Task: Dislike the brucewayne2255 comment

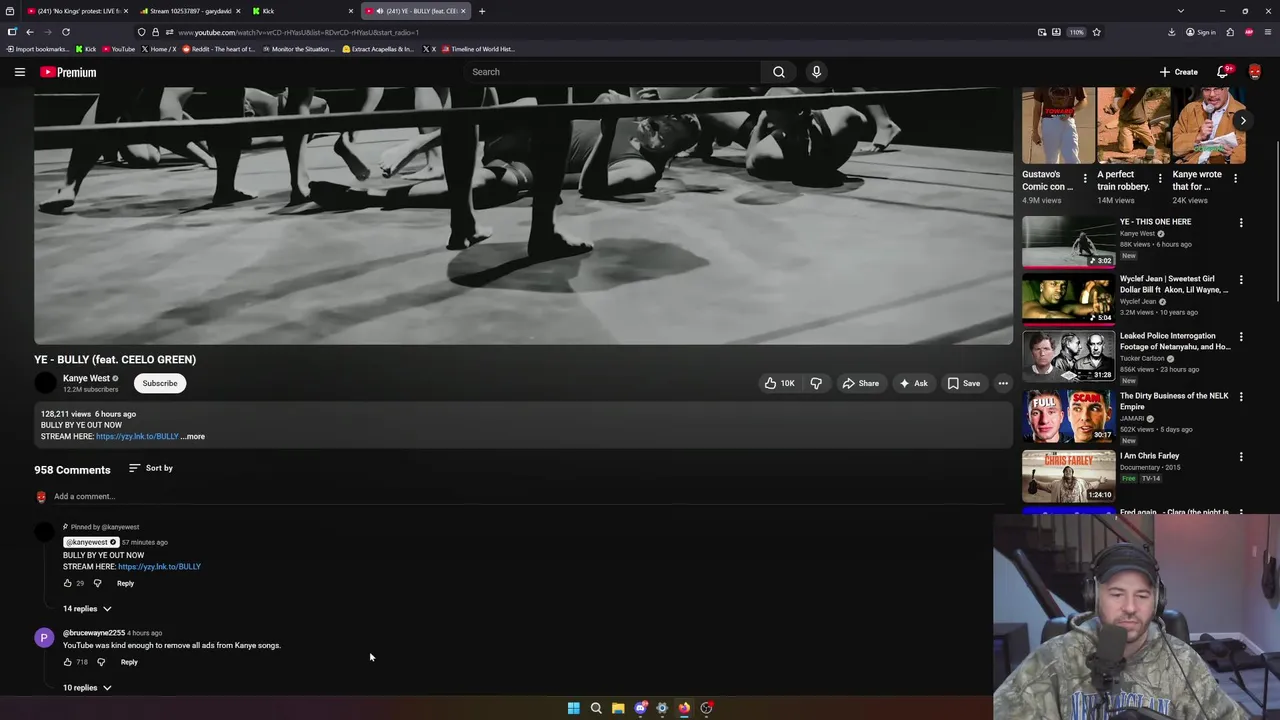Action: click(x=101, y=662)
